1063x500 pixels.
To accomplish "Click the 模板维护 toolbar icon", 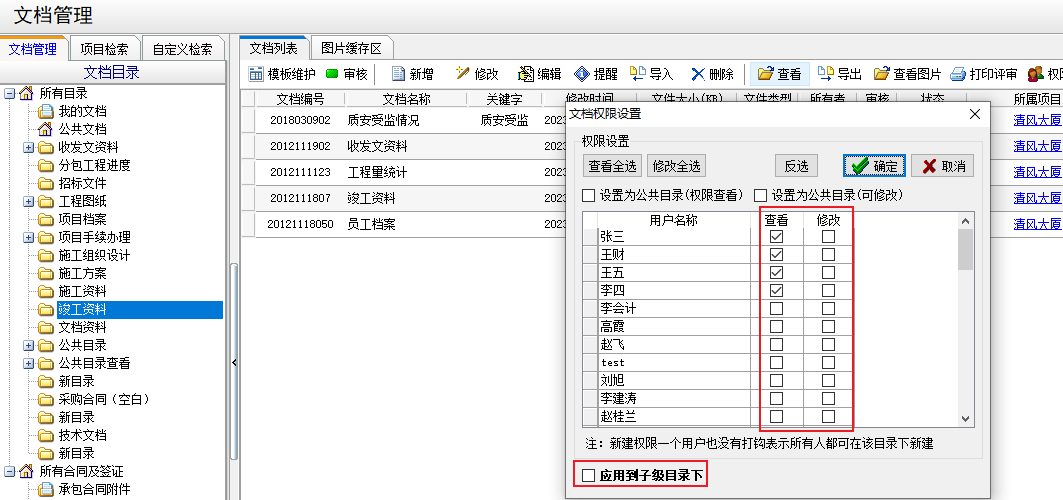I will tap(256, 74).
